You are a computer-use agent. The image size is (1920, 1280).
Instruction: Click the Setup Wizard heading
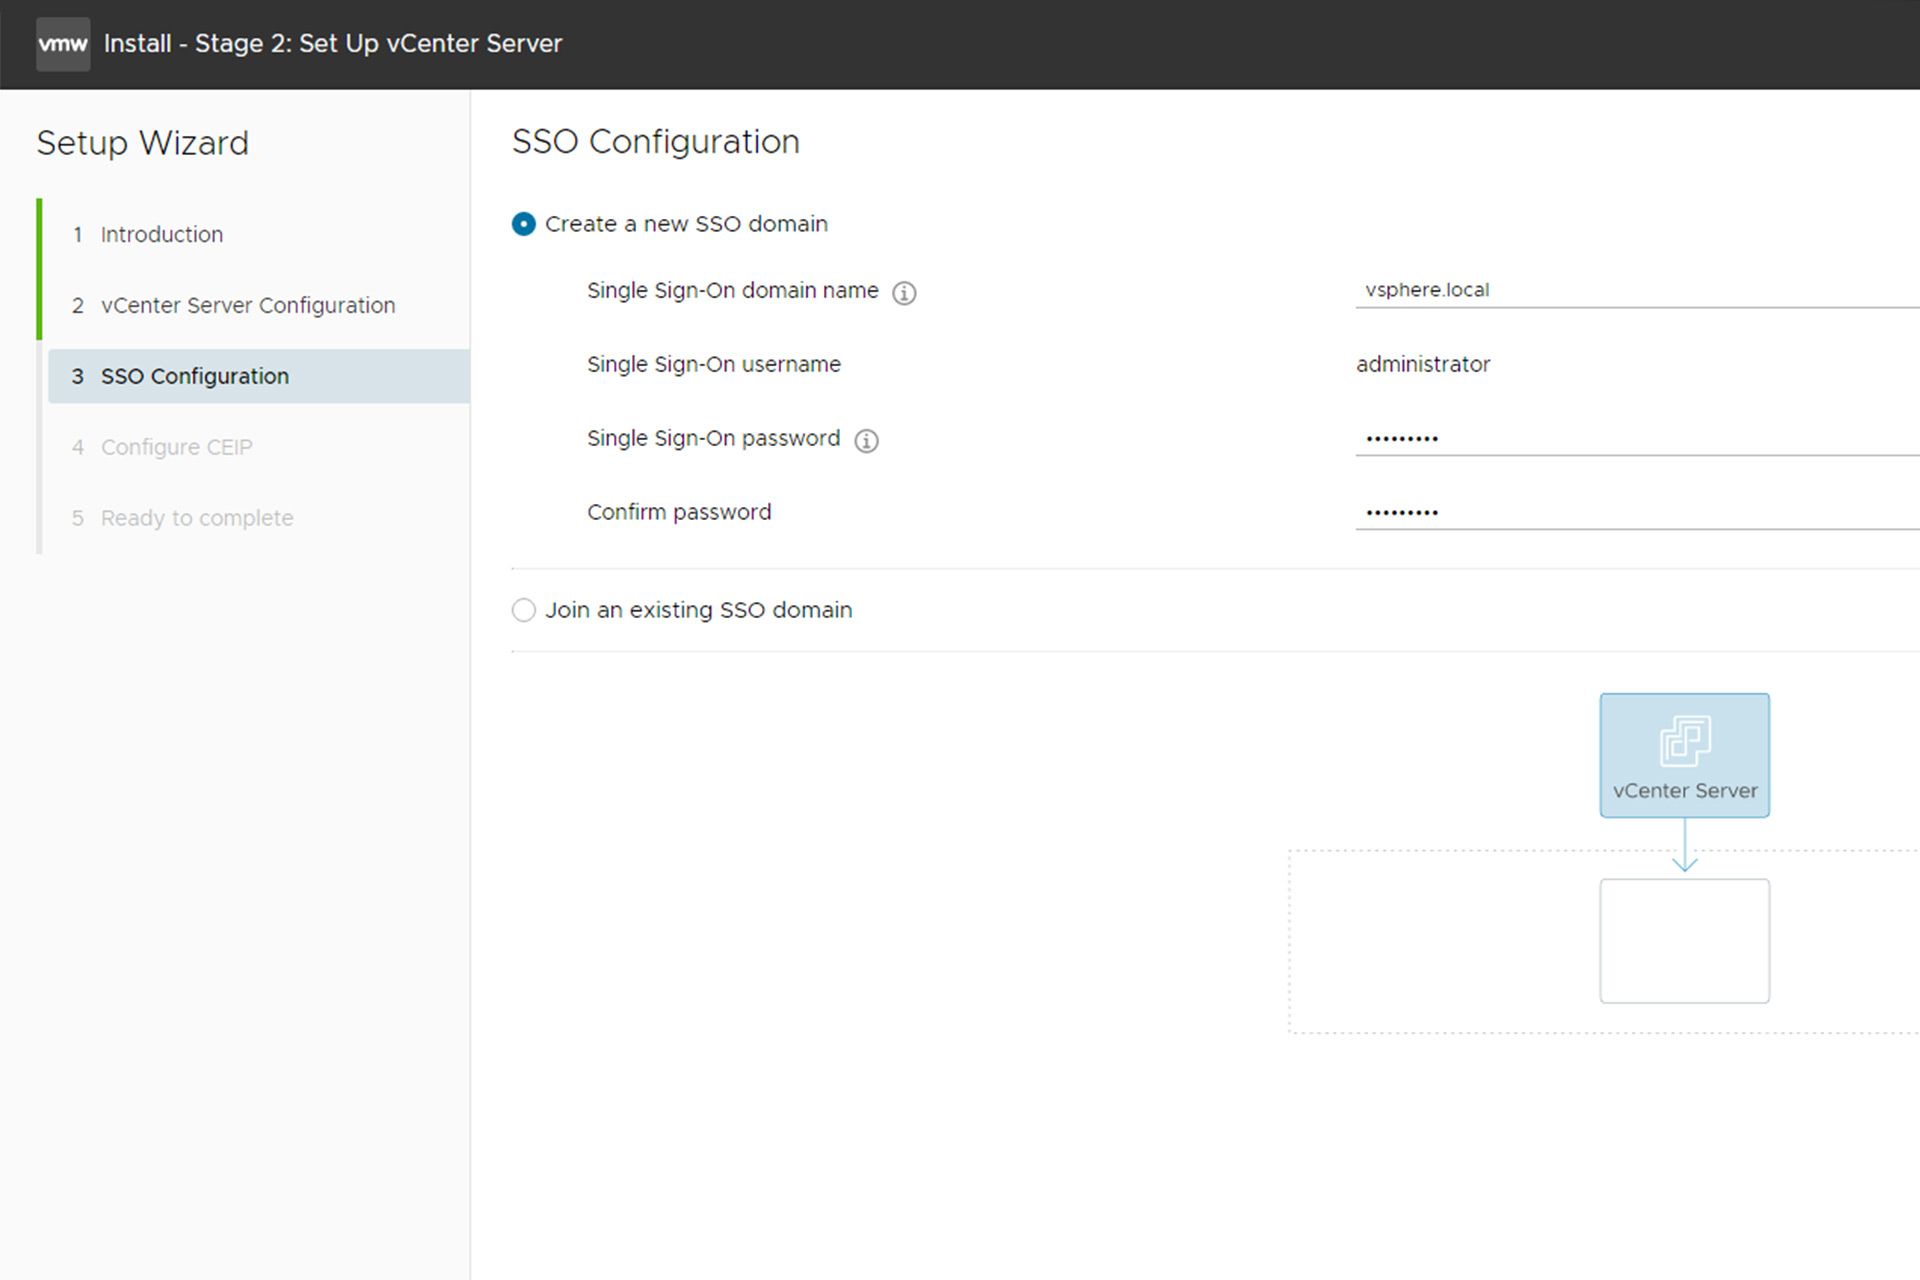[x=143, y=143]
